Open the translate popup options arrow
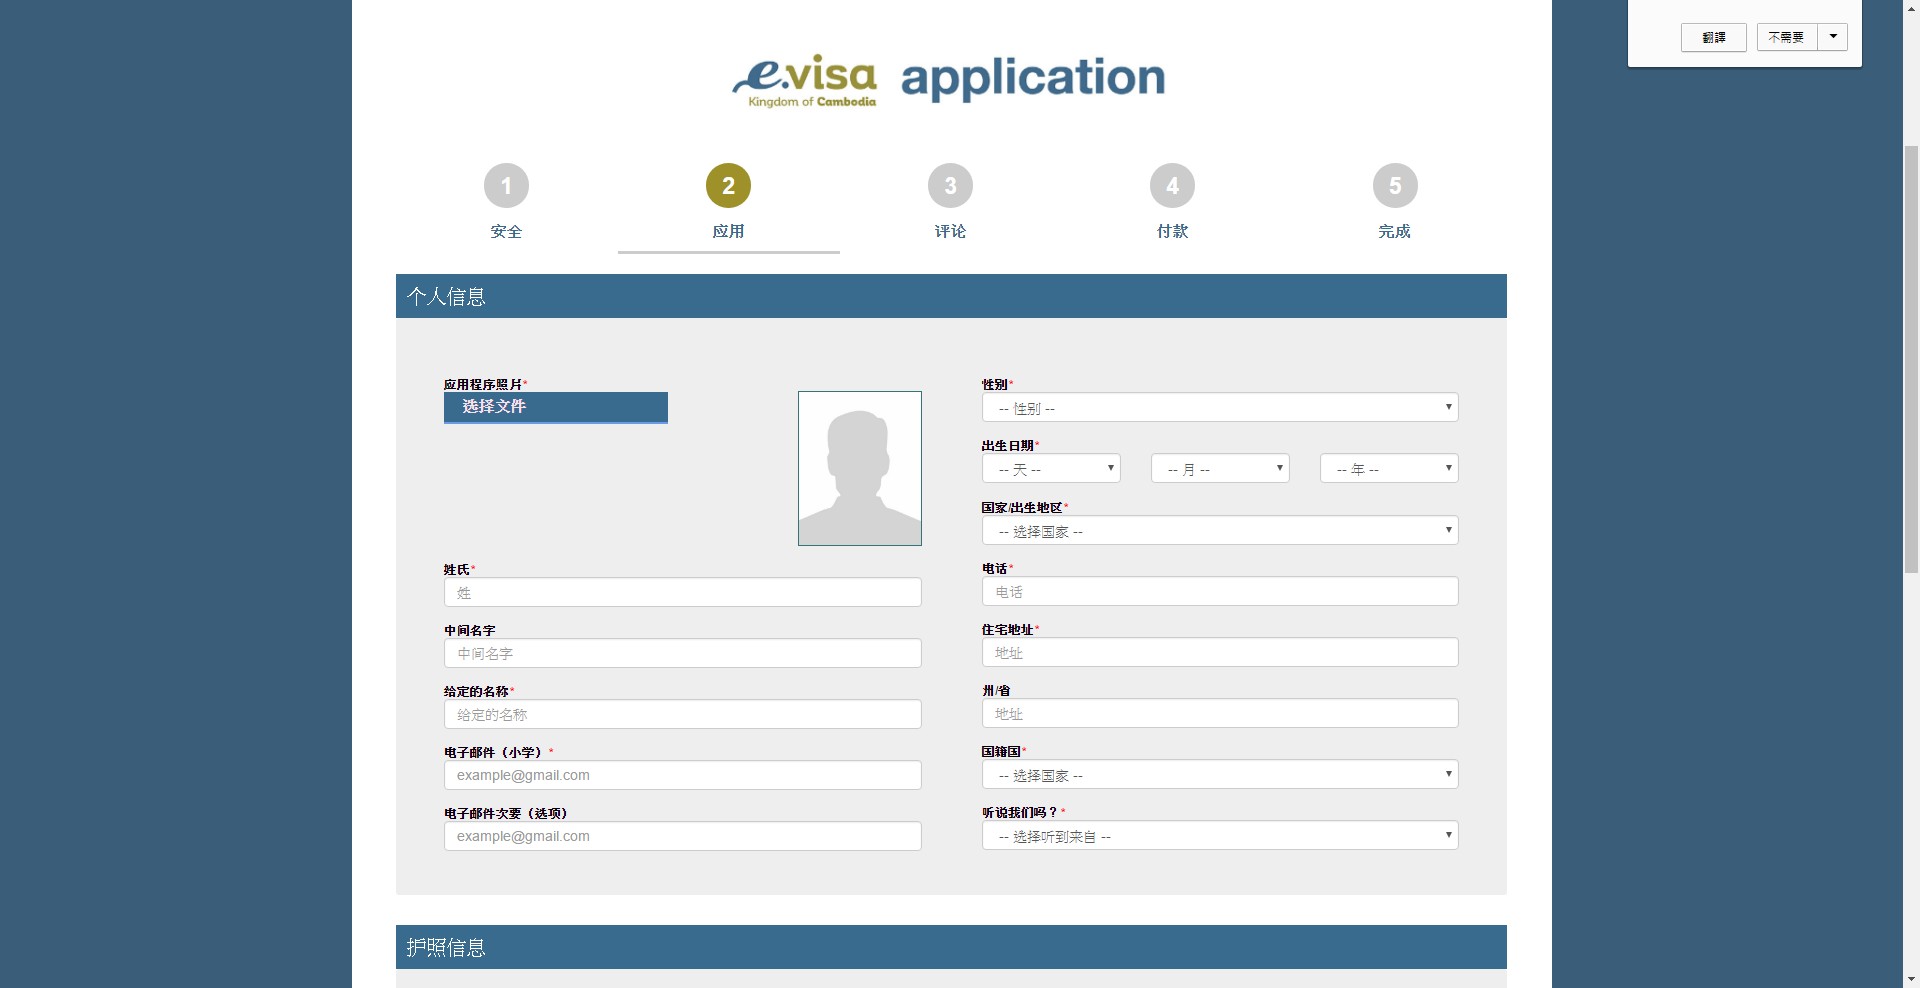1920x988 pixels. tap(1833, 37)
